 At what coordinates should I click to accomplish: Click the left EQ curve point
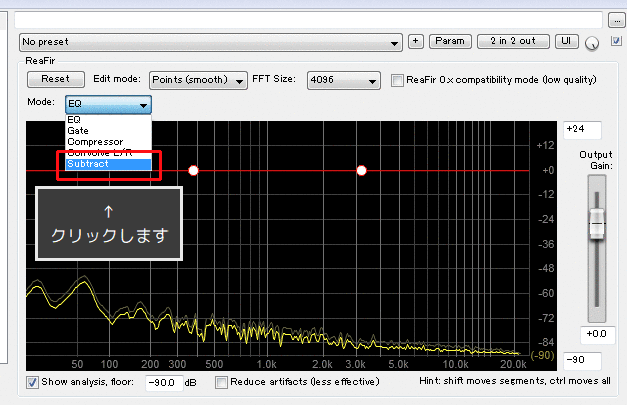point(194,171)
